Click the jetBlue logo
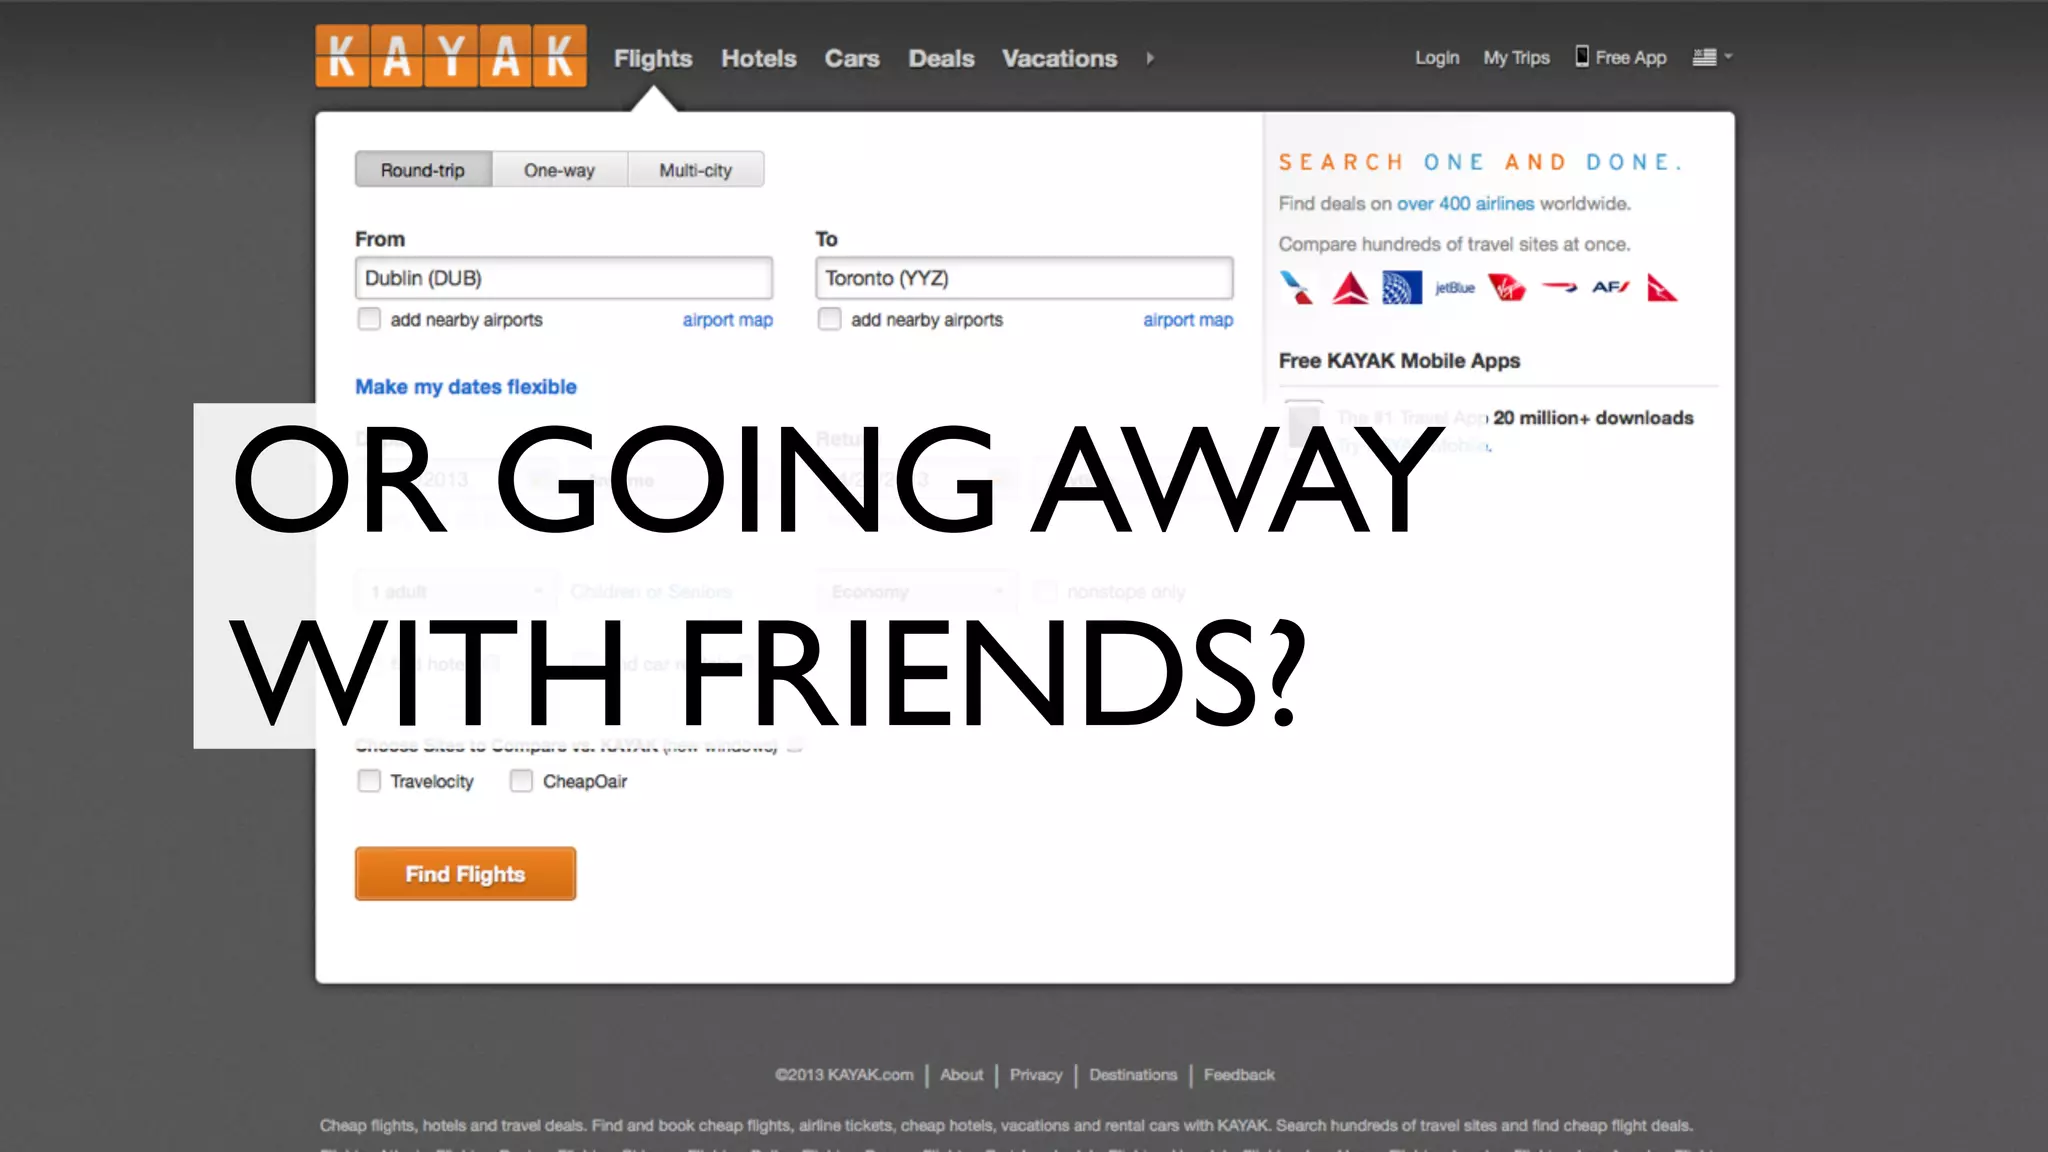Image resolution: width=2048 pixels, height=1152 pixels. [1455, 288]
